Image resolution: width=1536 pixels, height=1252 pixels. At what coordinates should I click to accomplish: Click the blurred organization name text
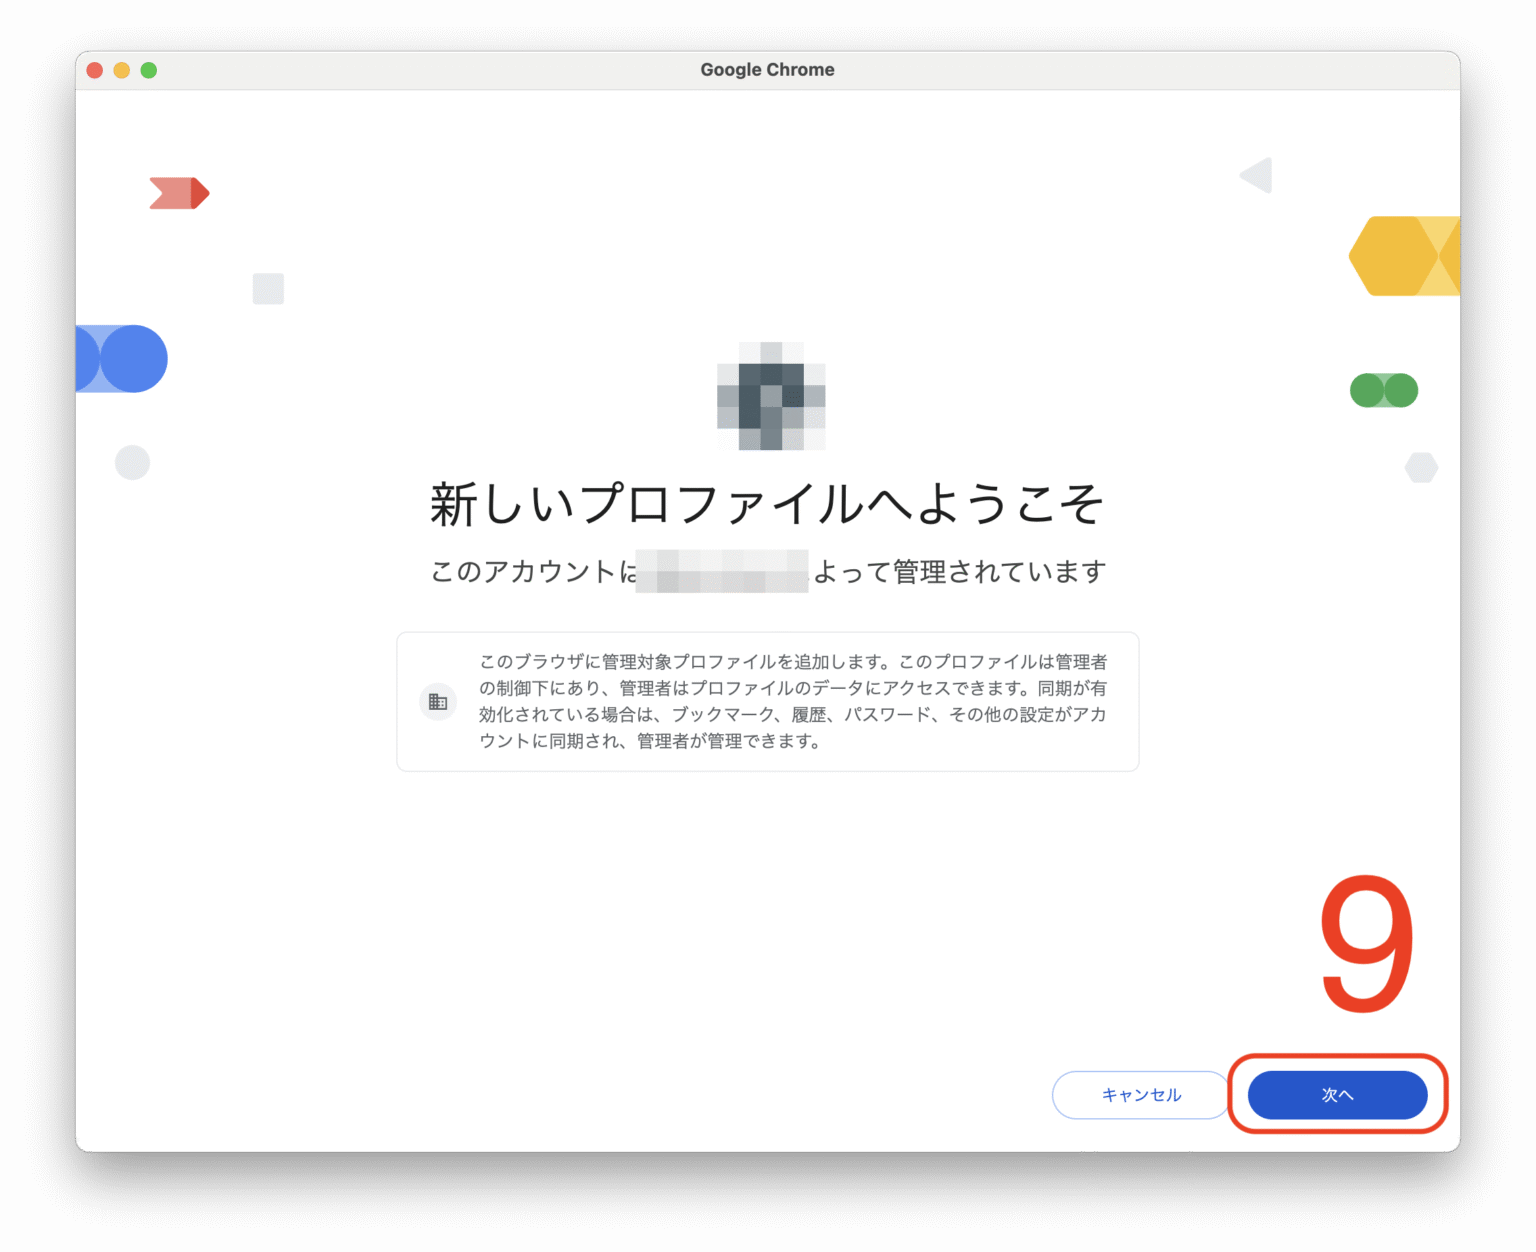click(722, 571)
